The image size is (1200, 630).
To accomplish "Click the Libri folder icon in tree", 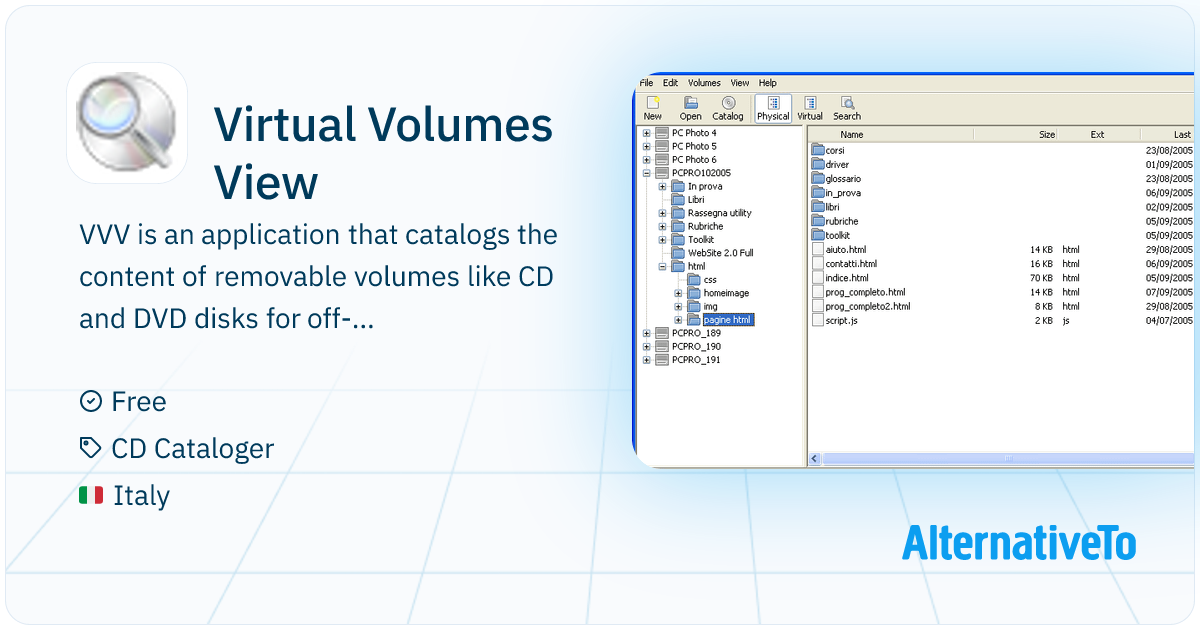I will [x=678, y=200].
